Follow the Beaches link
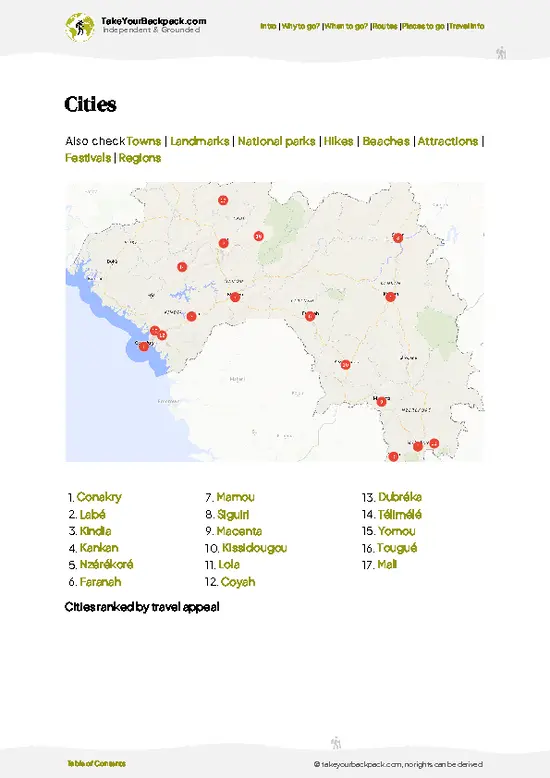 click(x=386, y=141)
